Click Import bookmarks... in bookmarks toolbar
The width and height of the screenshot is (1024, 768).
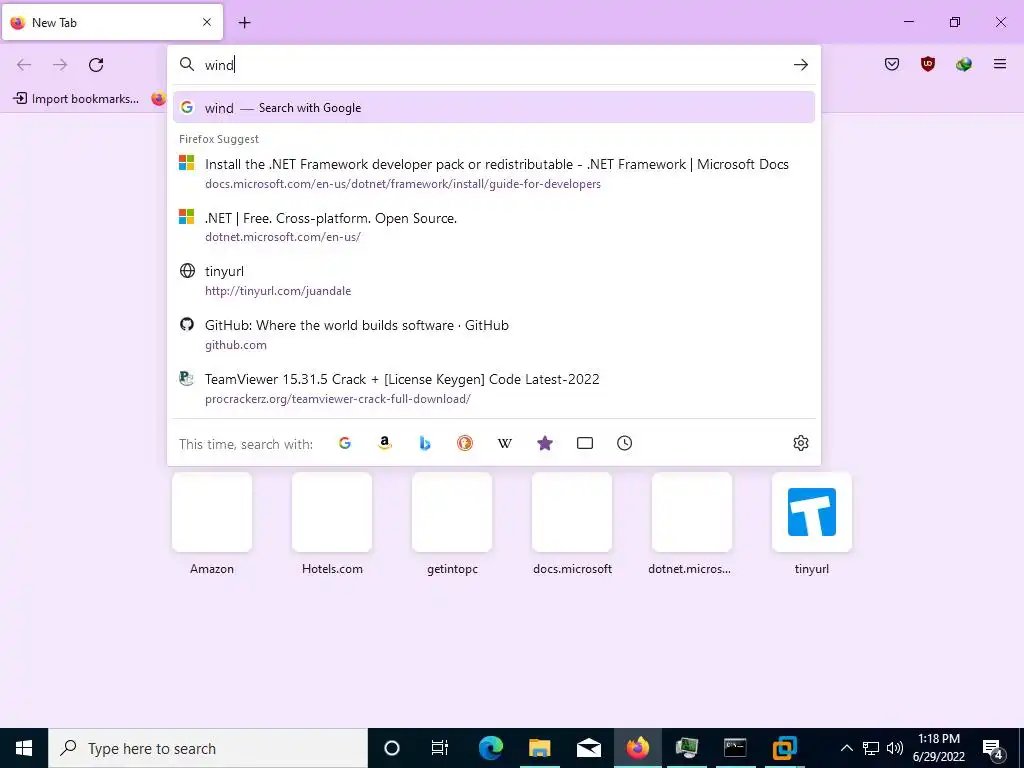tap(76, 99)
